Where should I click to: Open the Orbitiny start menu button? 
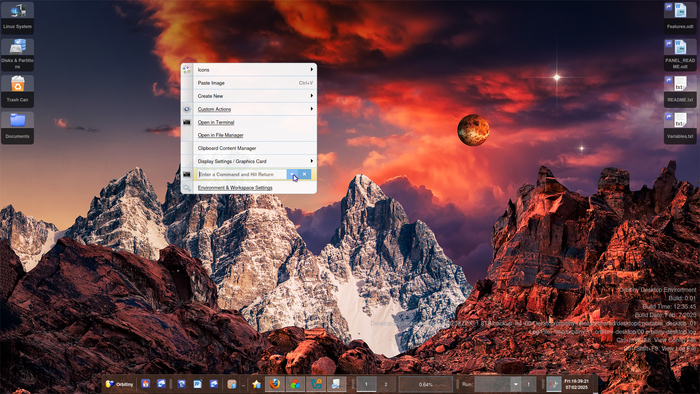(x=119, y=384)
